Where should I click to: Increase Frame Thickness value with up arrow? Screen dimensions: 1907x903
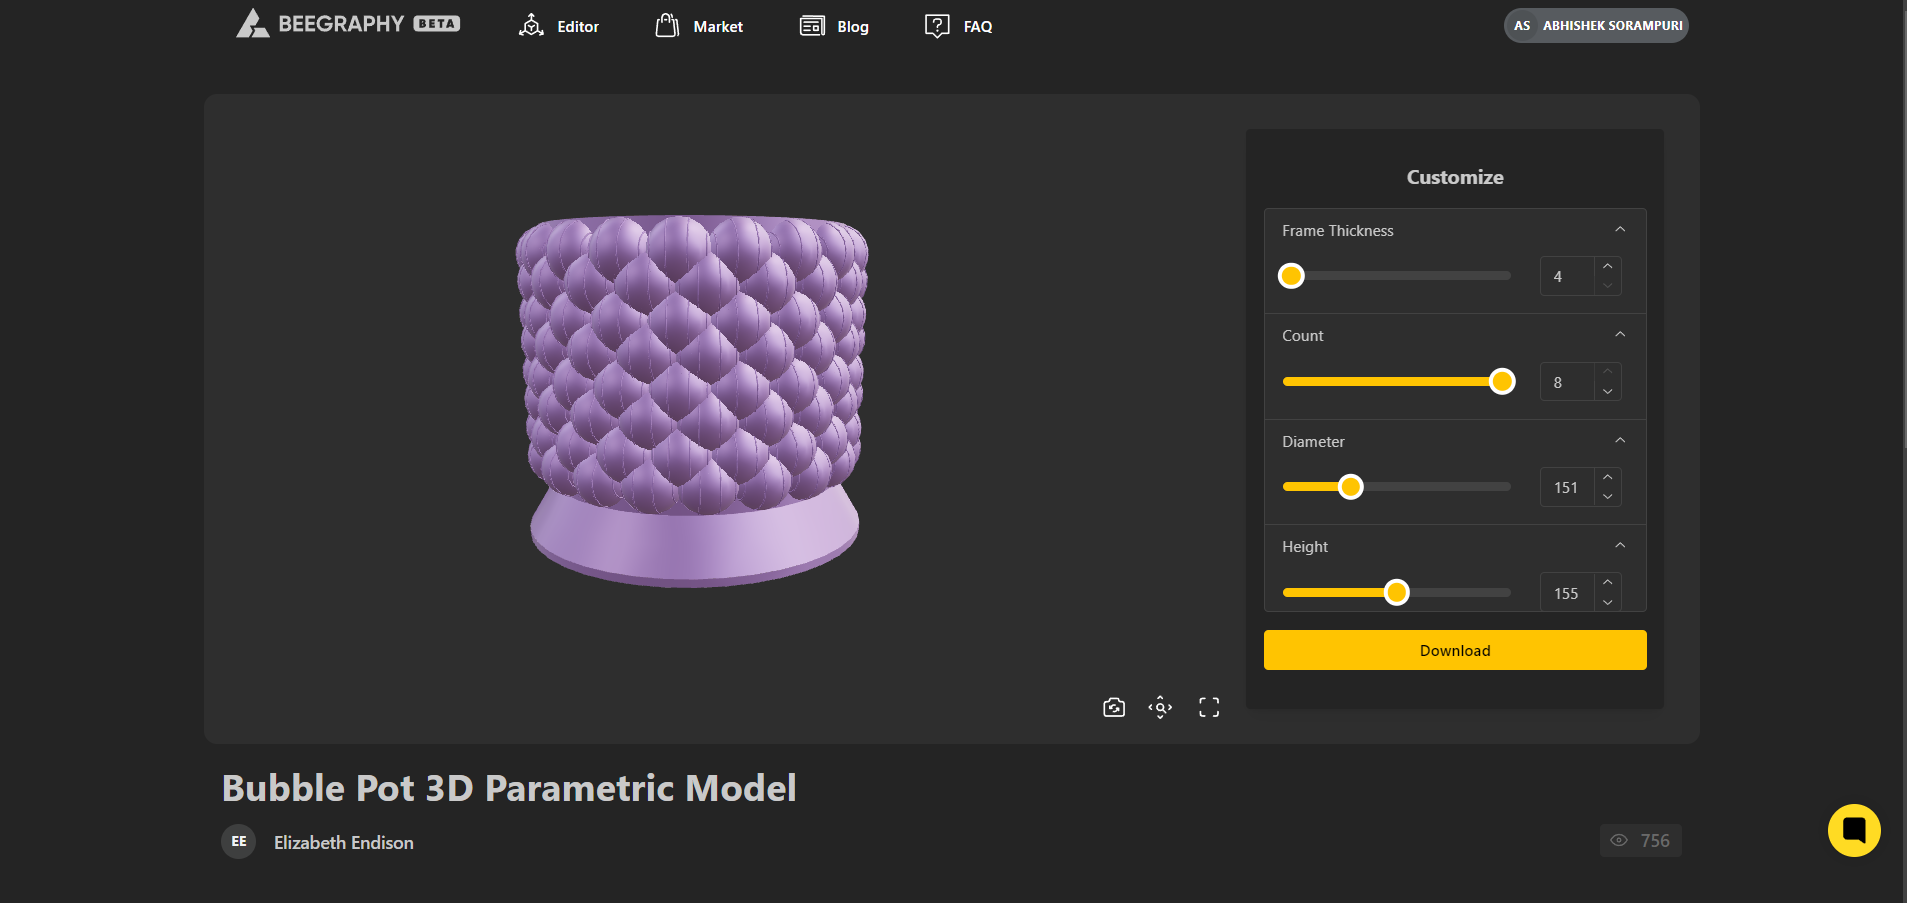(1607, 267)
